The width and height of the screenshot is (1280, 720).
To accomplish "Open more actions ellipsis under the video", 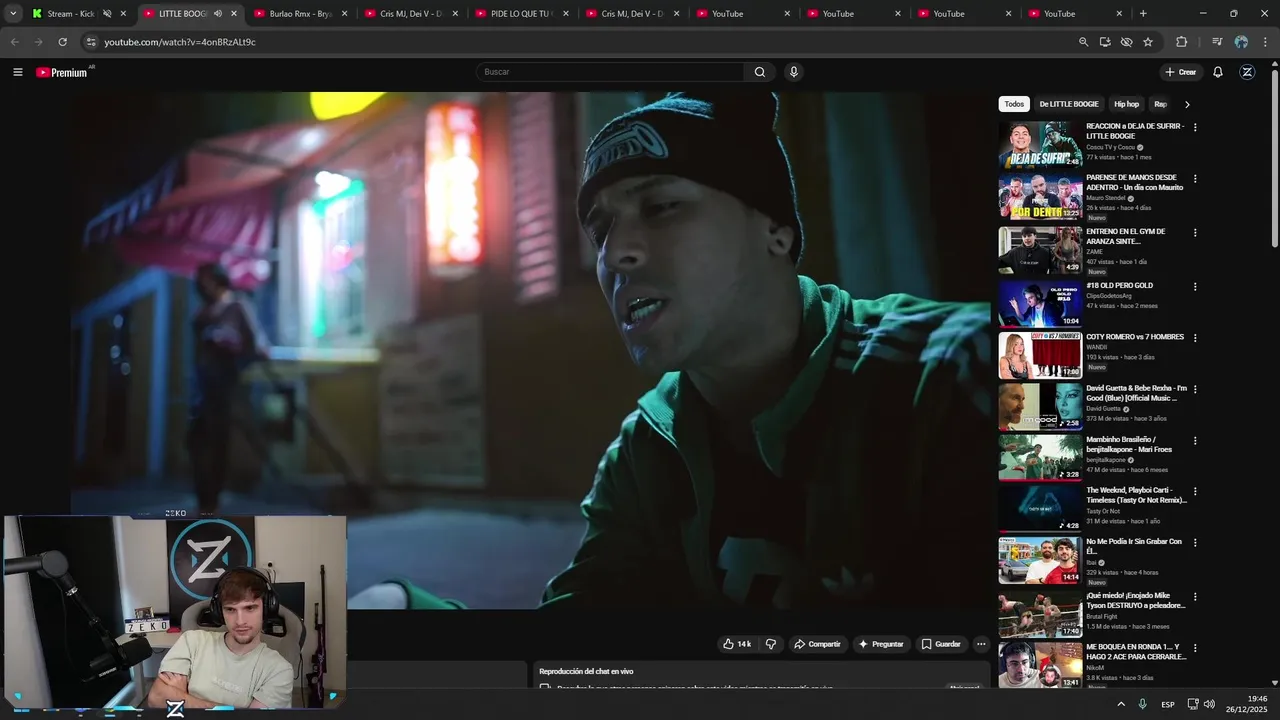I will [981, 644].
